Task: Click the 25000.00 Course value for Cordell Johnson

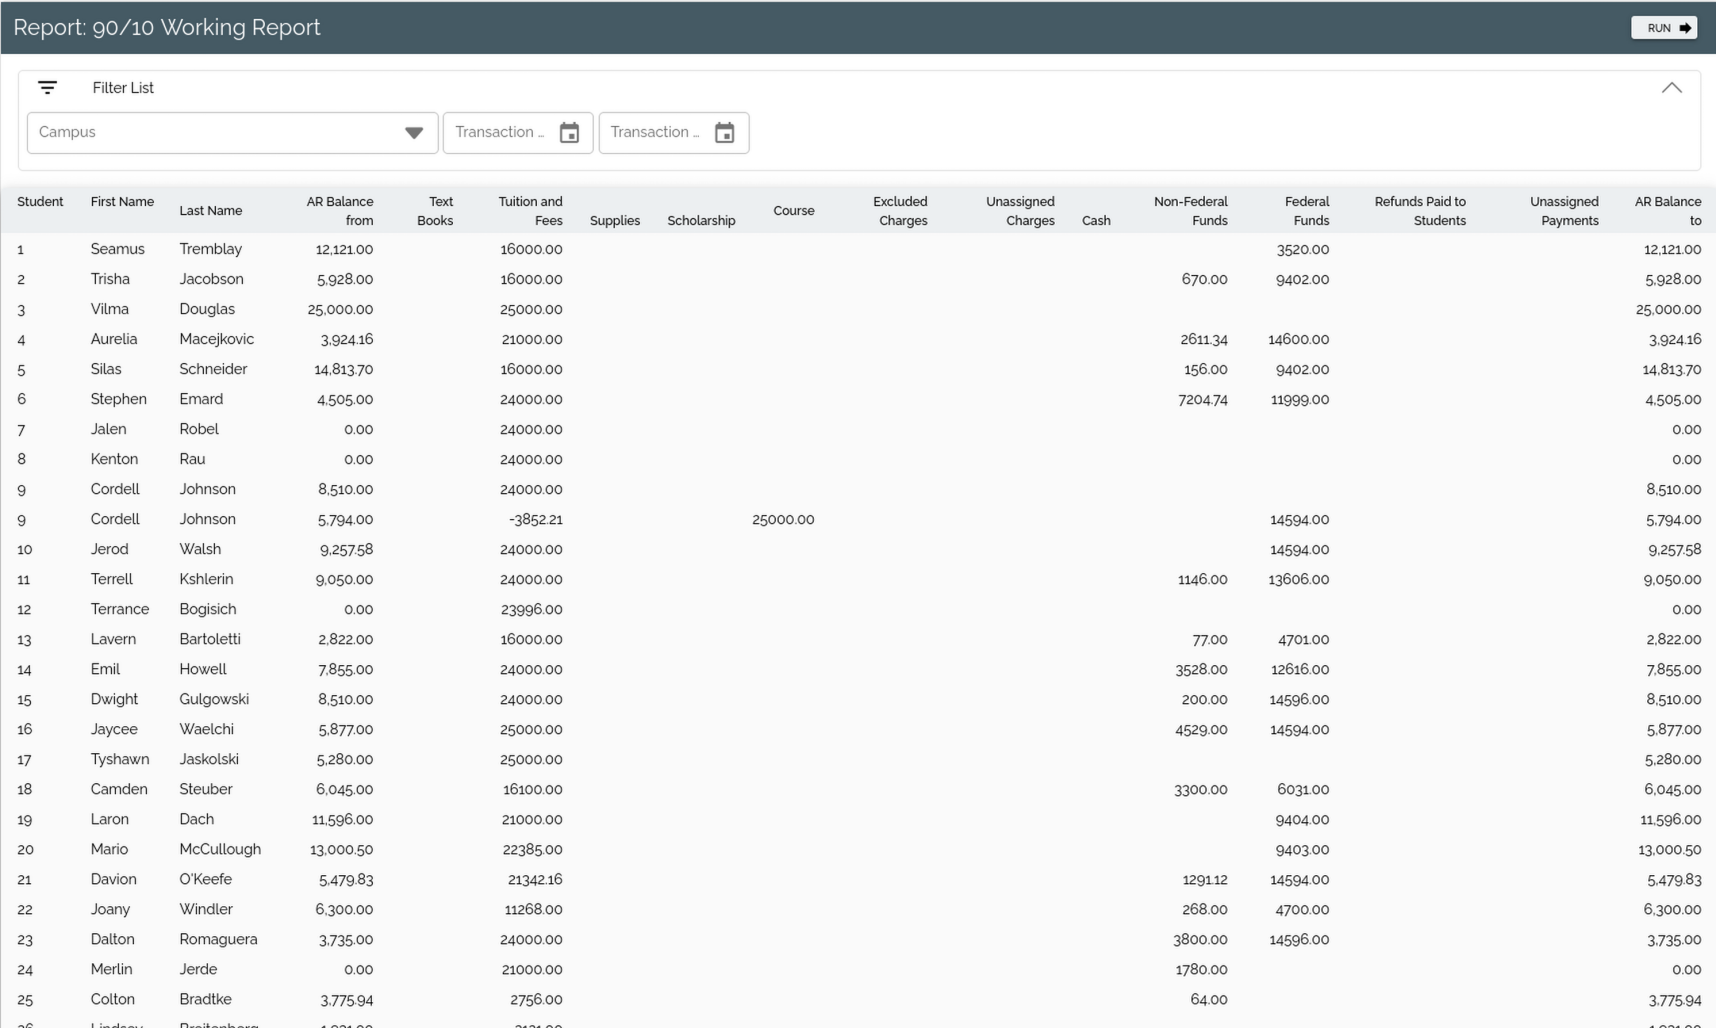Action: coord(783,520)
